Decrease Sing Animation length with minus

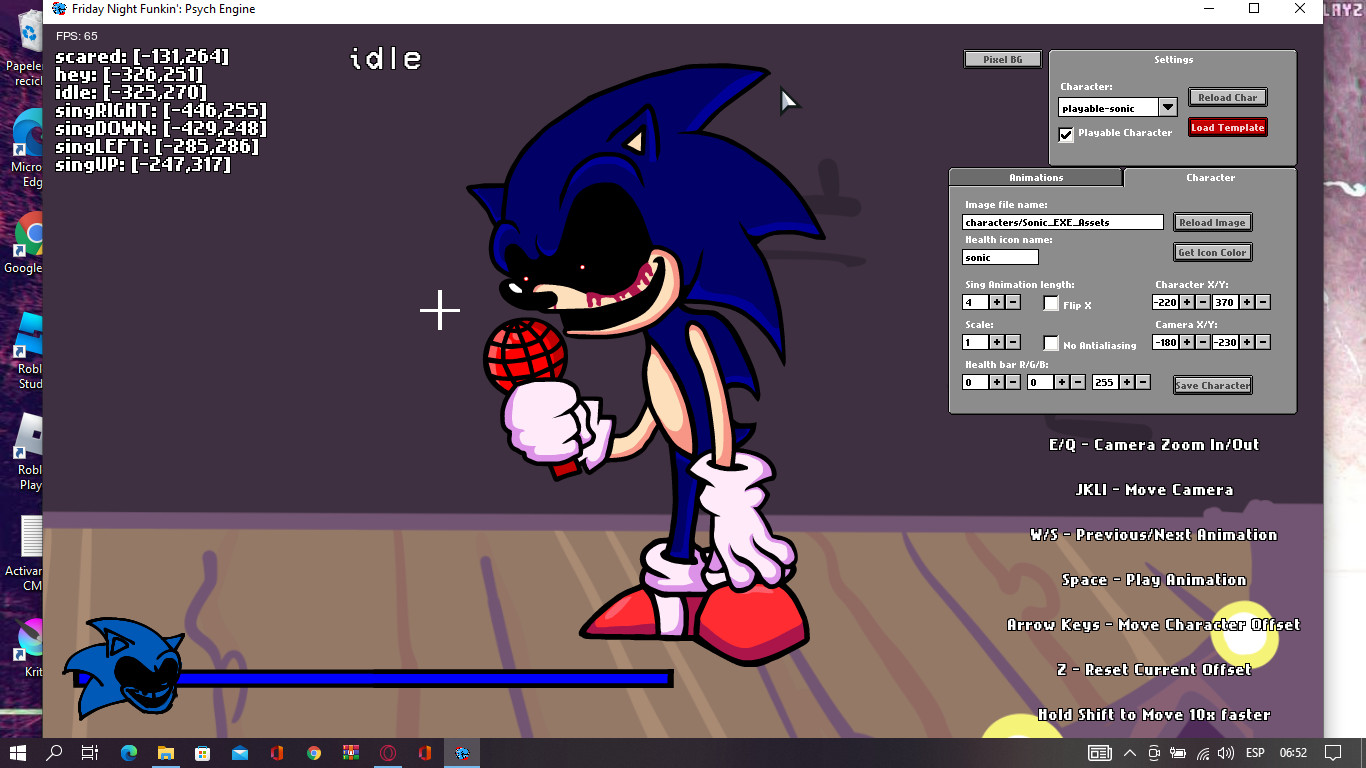tap(1013, 302)
